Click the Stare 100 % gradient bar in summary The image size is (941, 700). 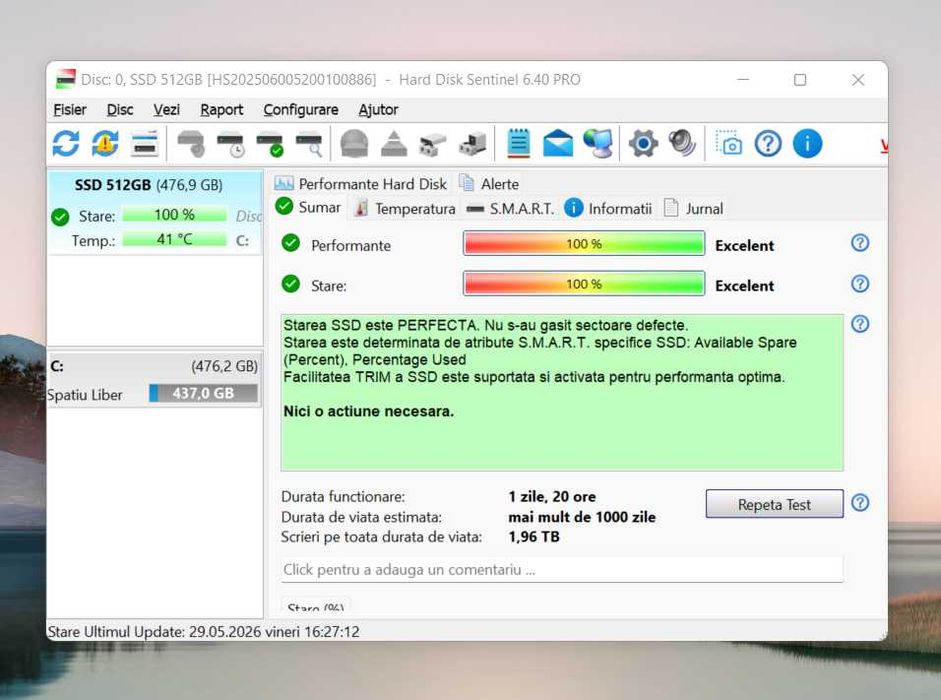click(584, 284)
